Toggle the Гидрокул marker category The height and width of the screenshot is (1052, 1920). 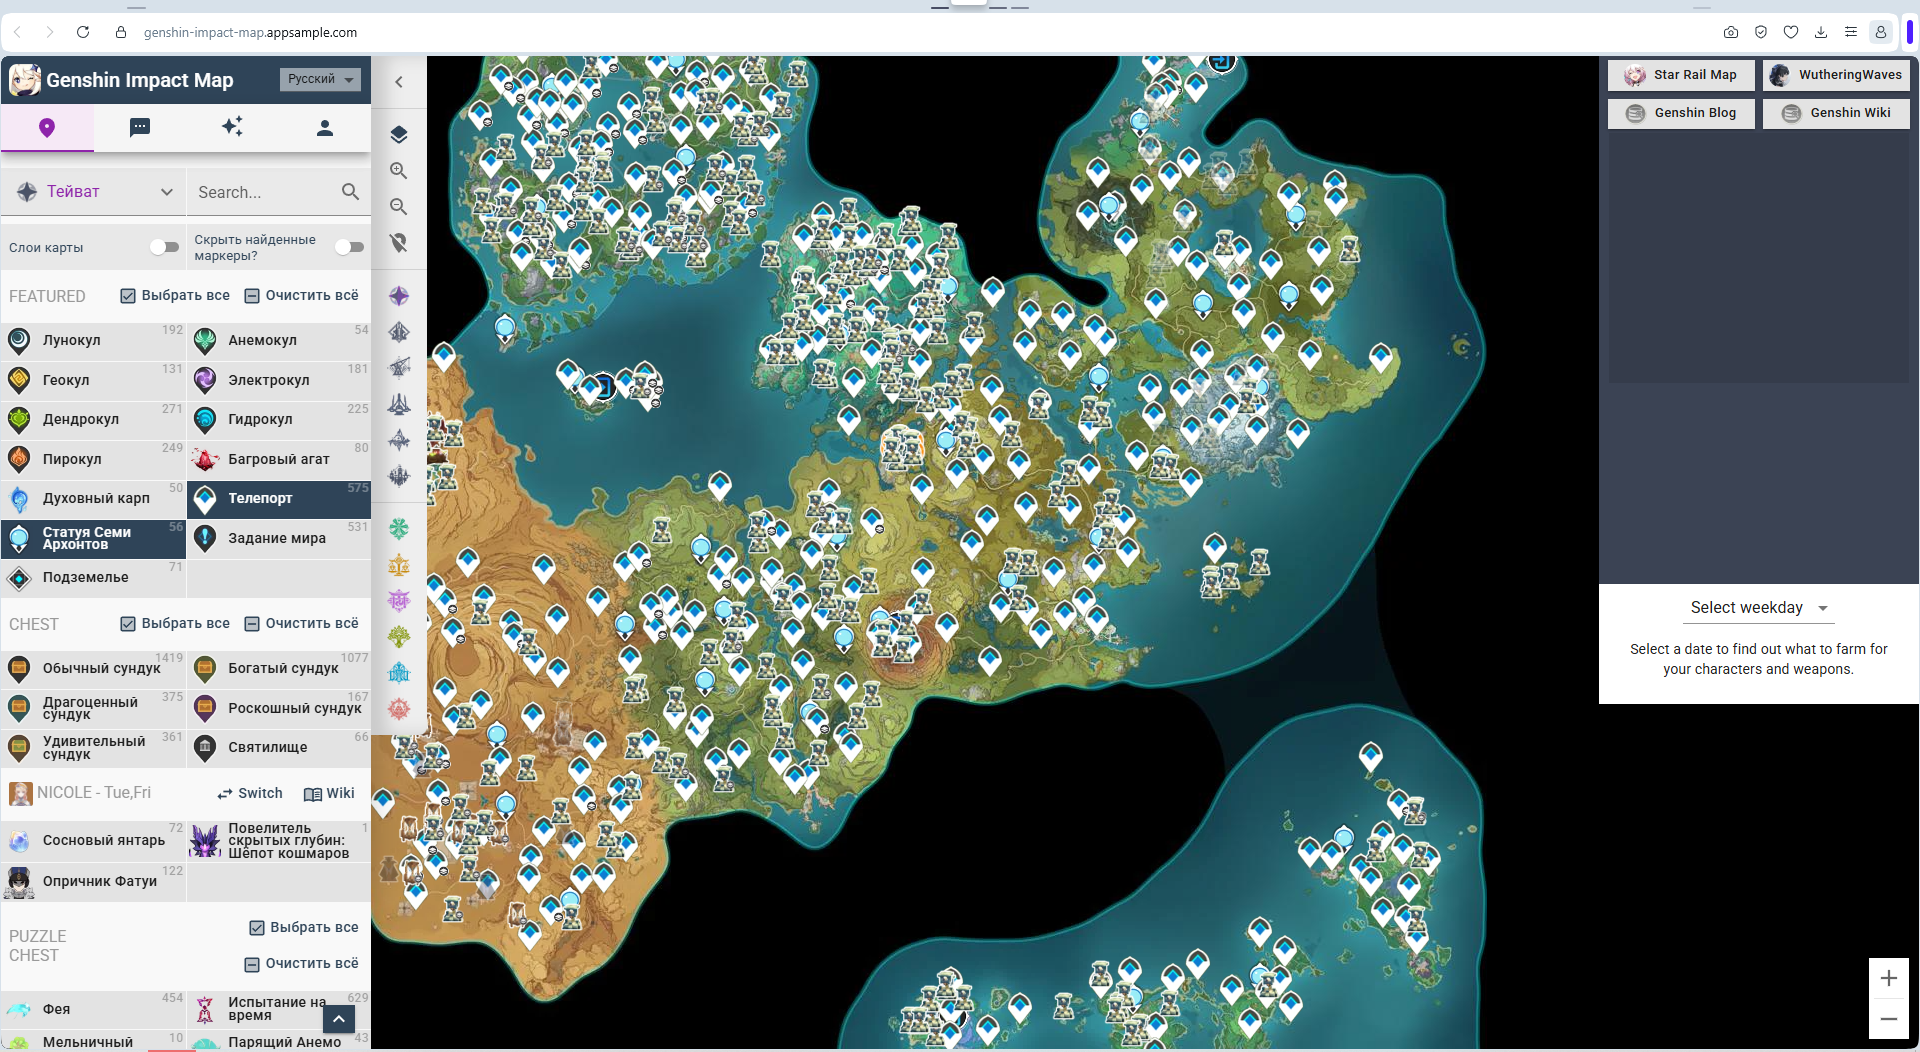(x=279, y=420)
